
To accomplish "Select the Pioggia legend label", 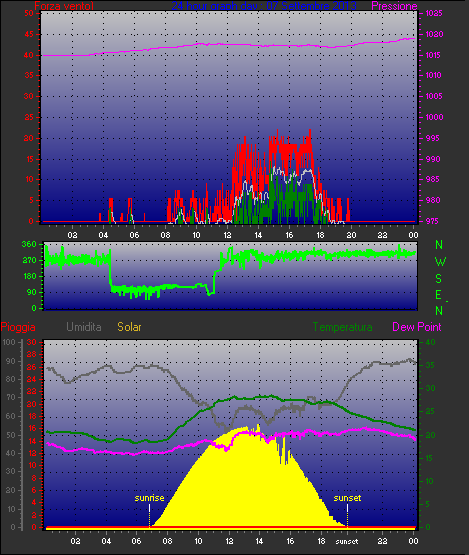I will tap(18, 327).
